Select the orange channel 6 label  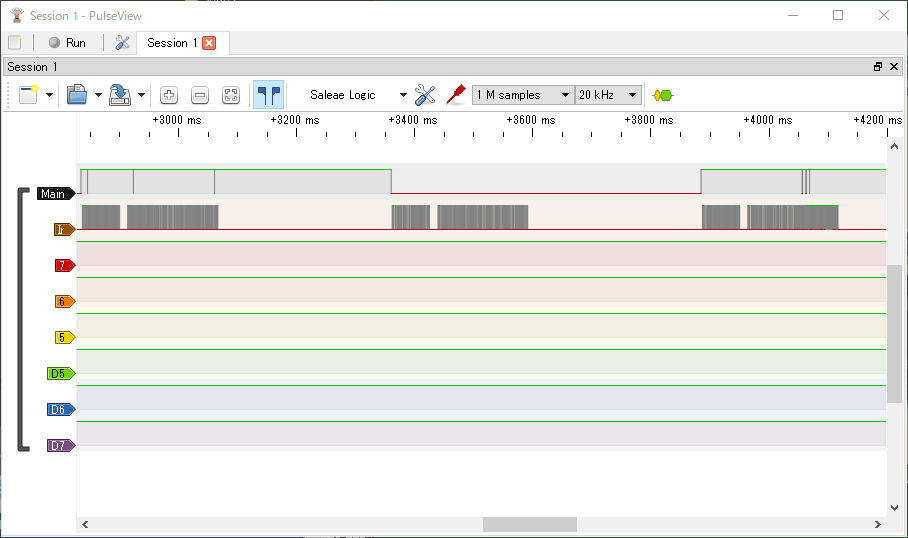(x=65, y=301)
